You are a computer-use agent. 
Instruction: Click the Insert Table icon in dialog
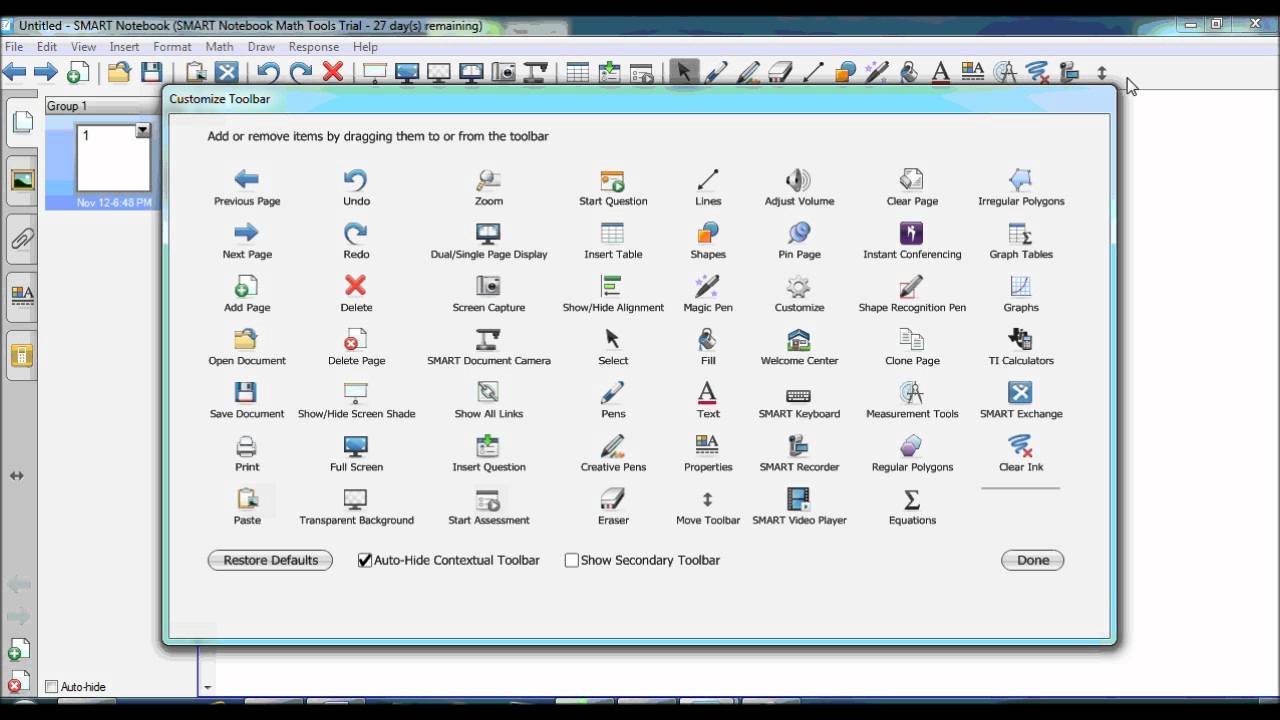[612, 233]
